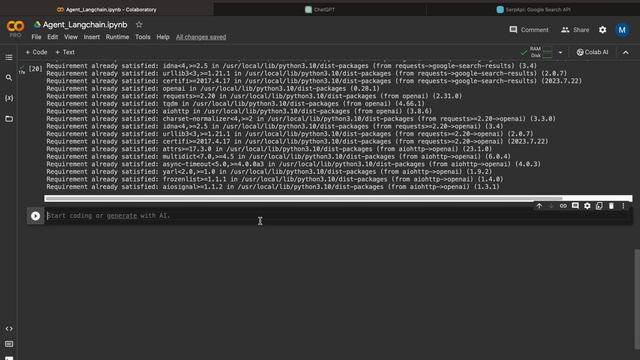
Task: Mirror cell in tab icon
Action: coord(599,206)
